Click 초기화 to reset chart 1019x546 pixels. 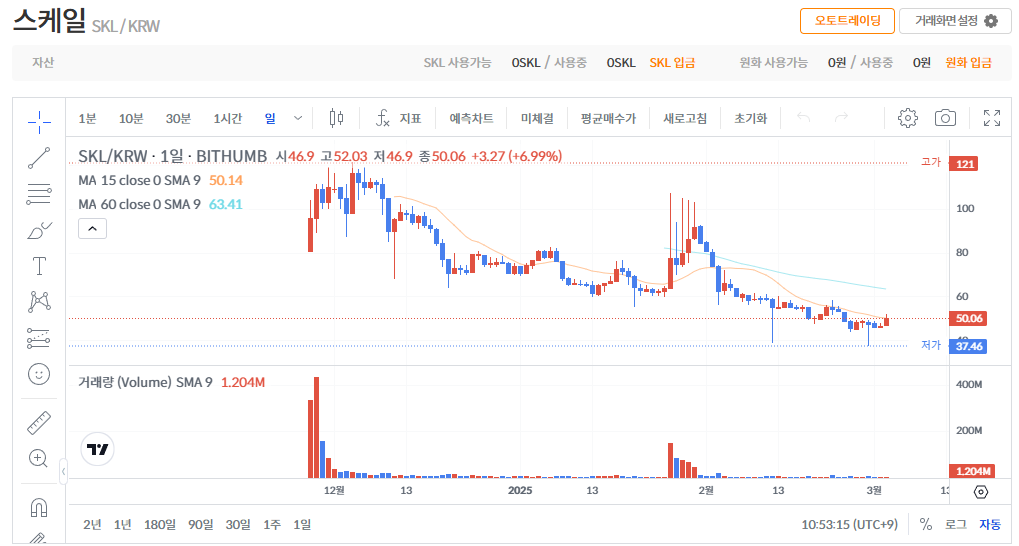(x=751, y=118)
